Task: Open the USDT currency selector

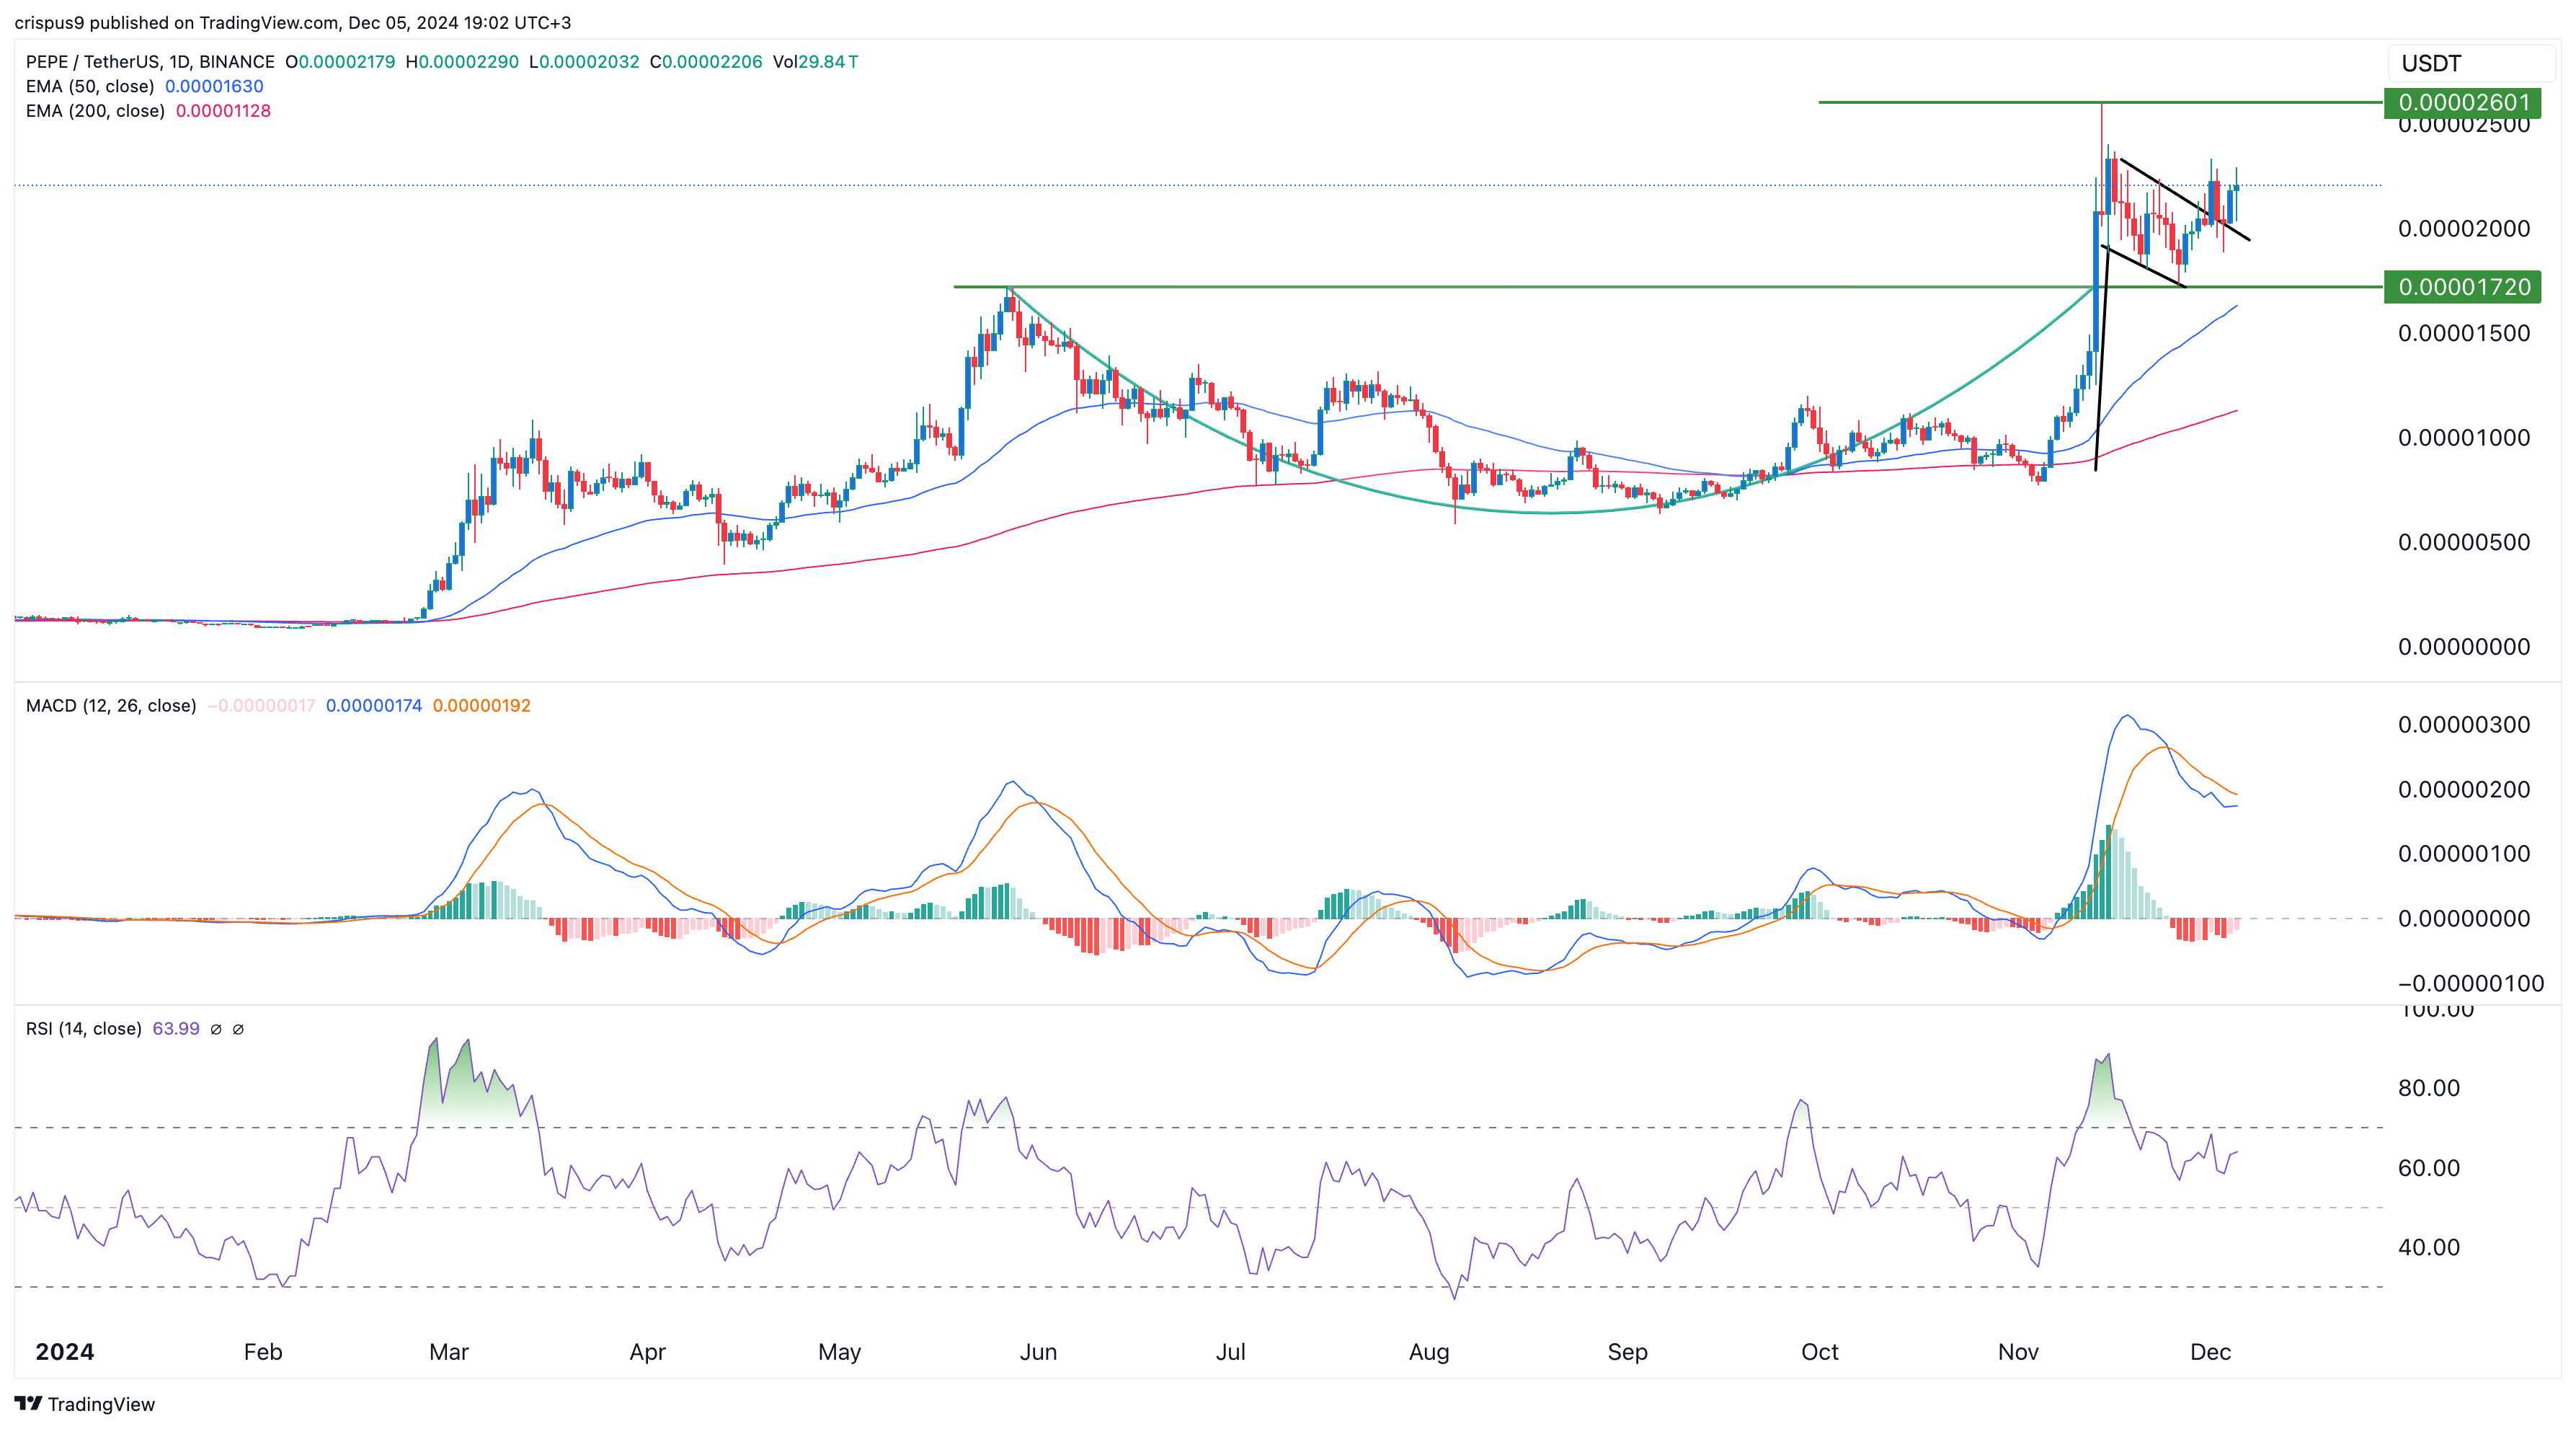Action: [2470, 63]
